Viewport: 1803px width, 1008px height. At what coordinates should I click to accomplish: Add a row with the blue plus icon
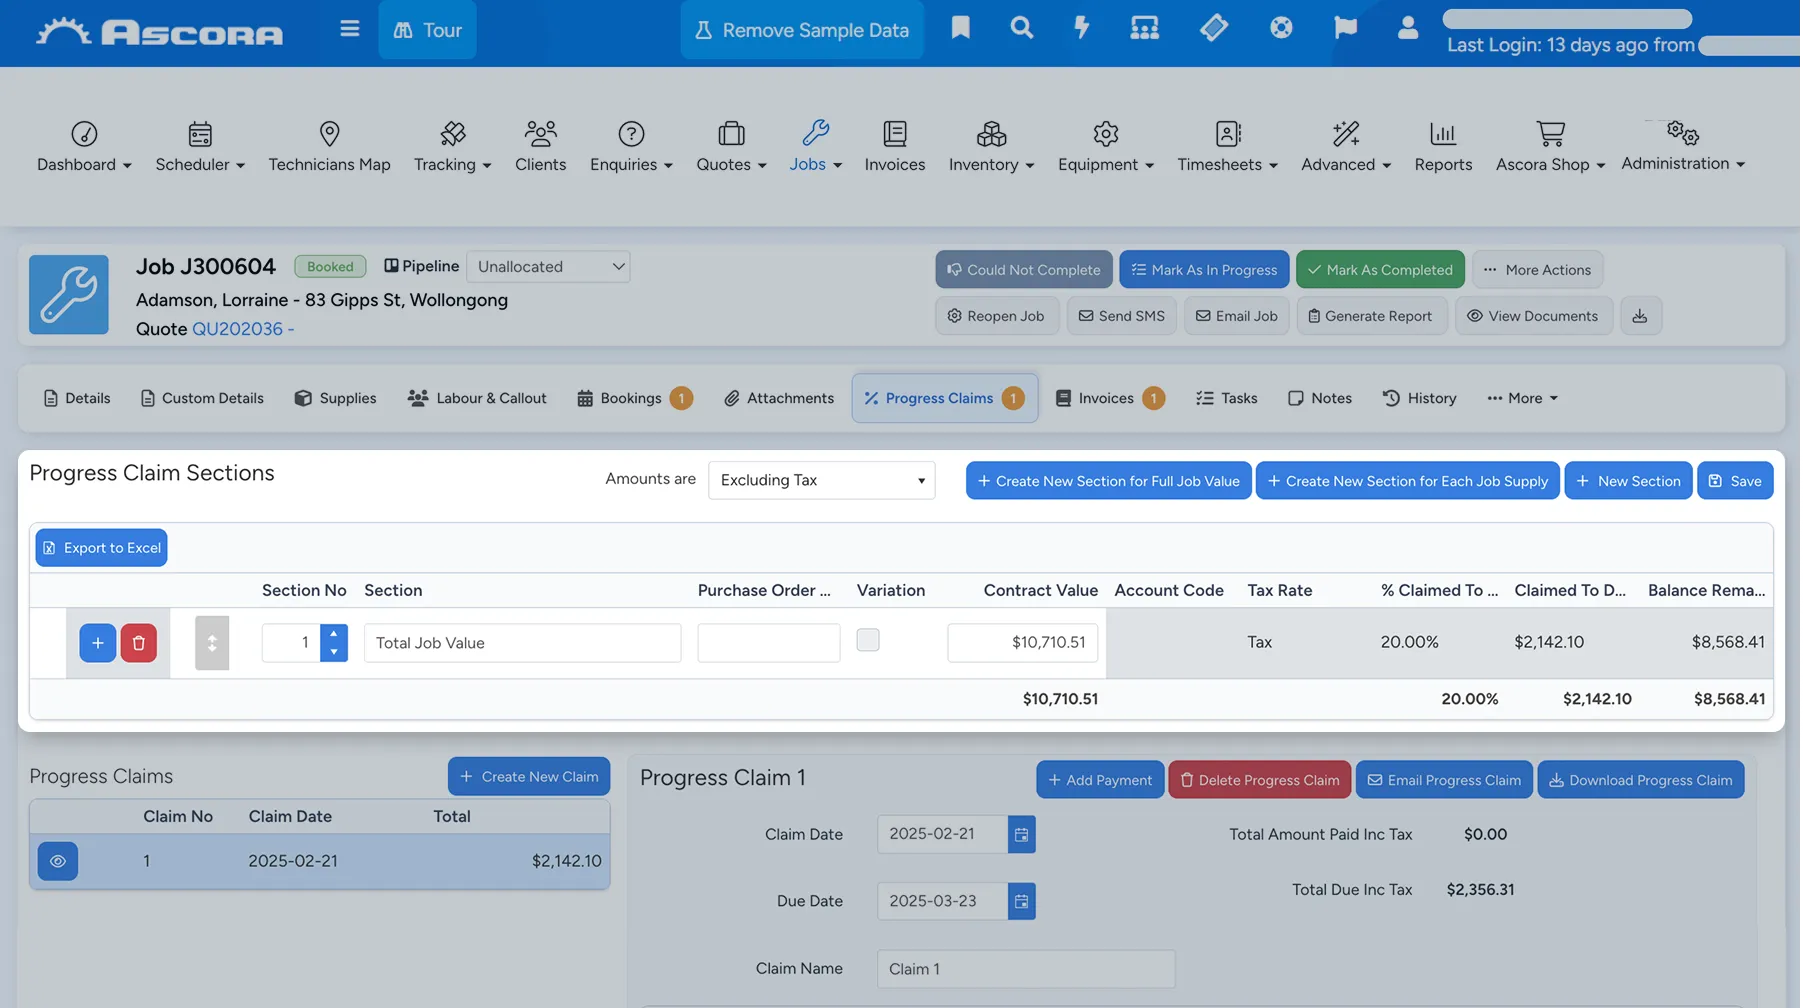98,643
